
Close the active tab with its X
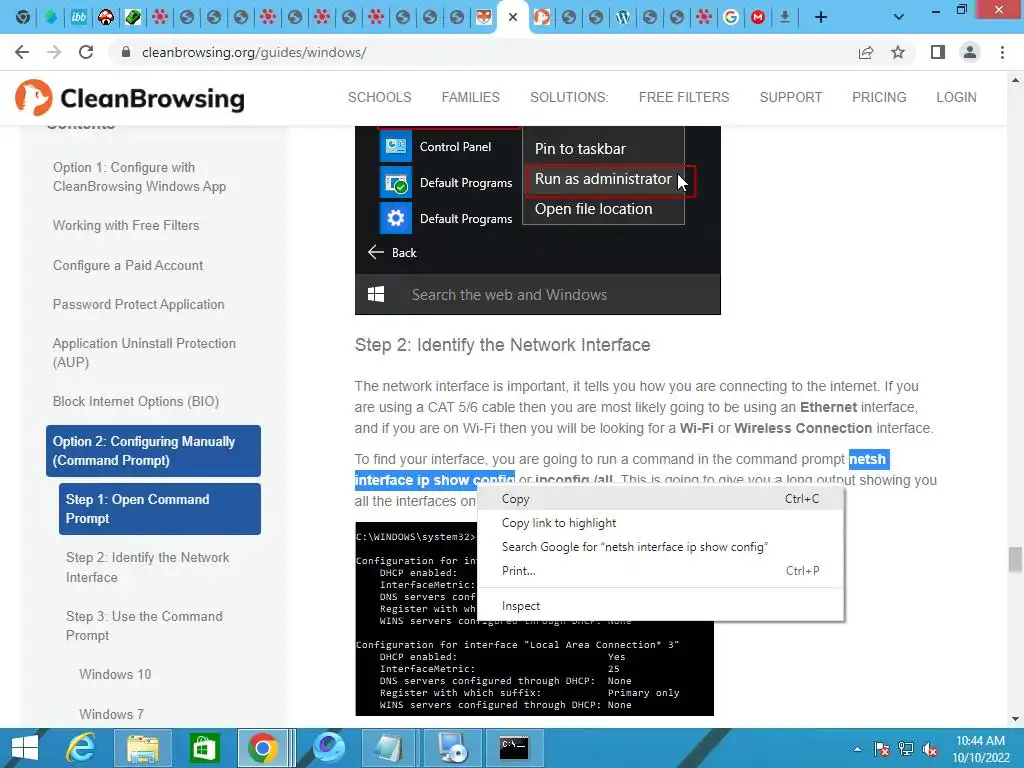point(513,17)
